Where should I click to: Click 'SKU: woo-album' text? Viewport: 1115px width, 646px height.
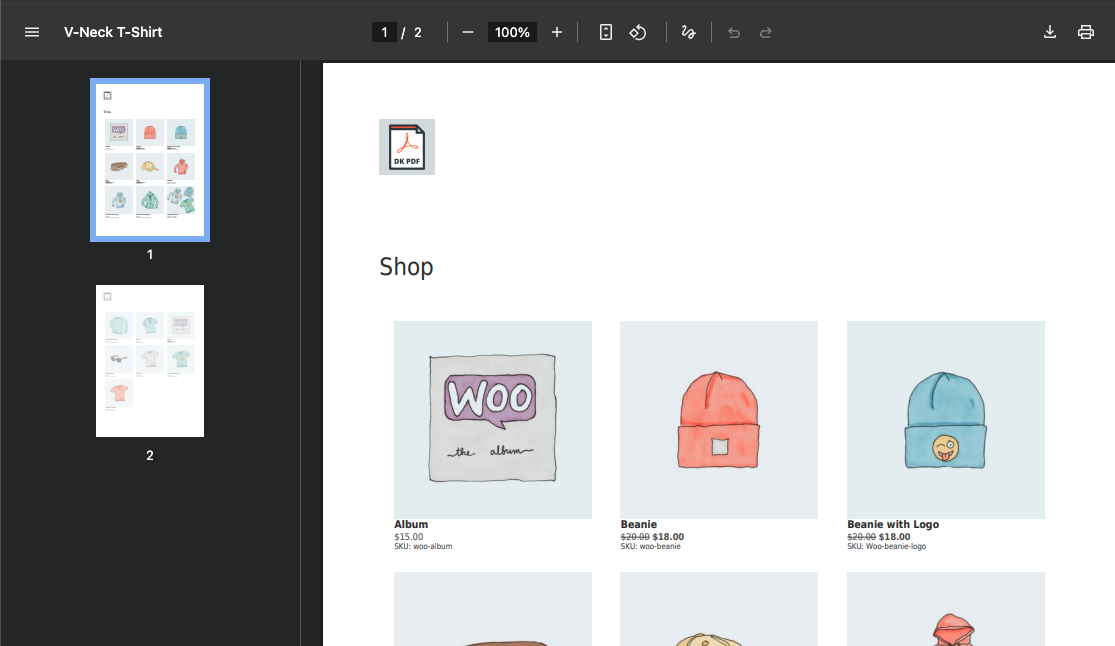tap(423, 546)
